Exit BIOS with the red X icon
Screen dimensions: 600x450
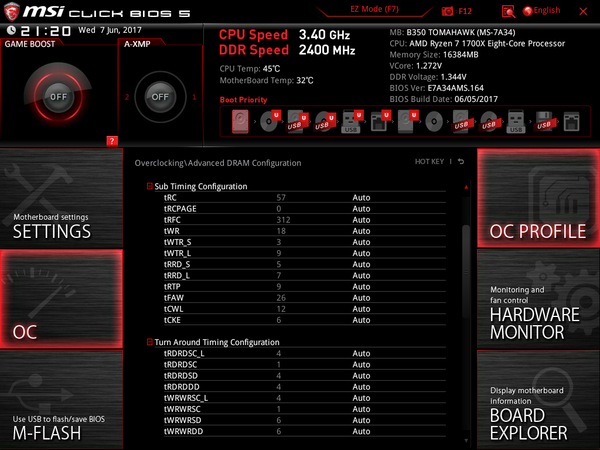583,11
